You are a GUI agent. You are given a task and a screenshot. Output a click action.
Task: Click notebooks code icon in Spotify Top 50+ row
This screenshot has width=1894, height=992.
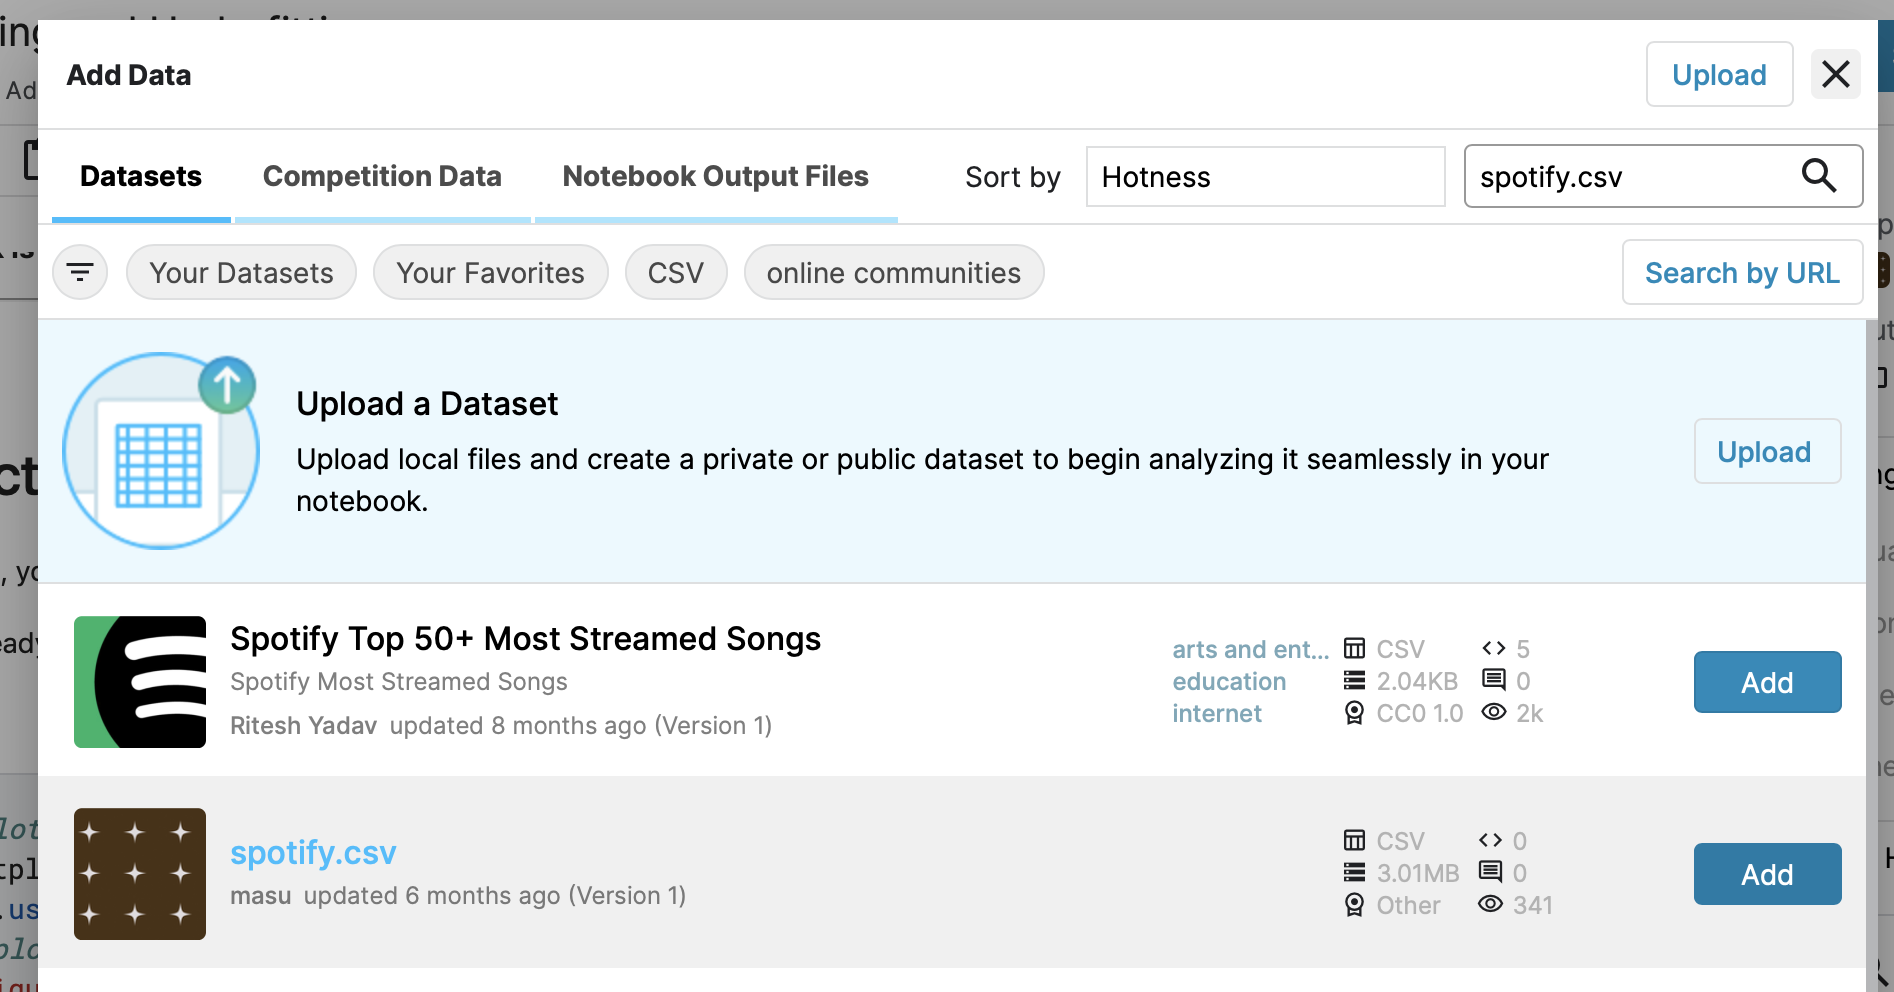(1494, 648)
